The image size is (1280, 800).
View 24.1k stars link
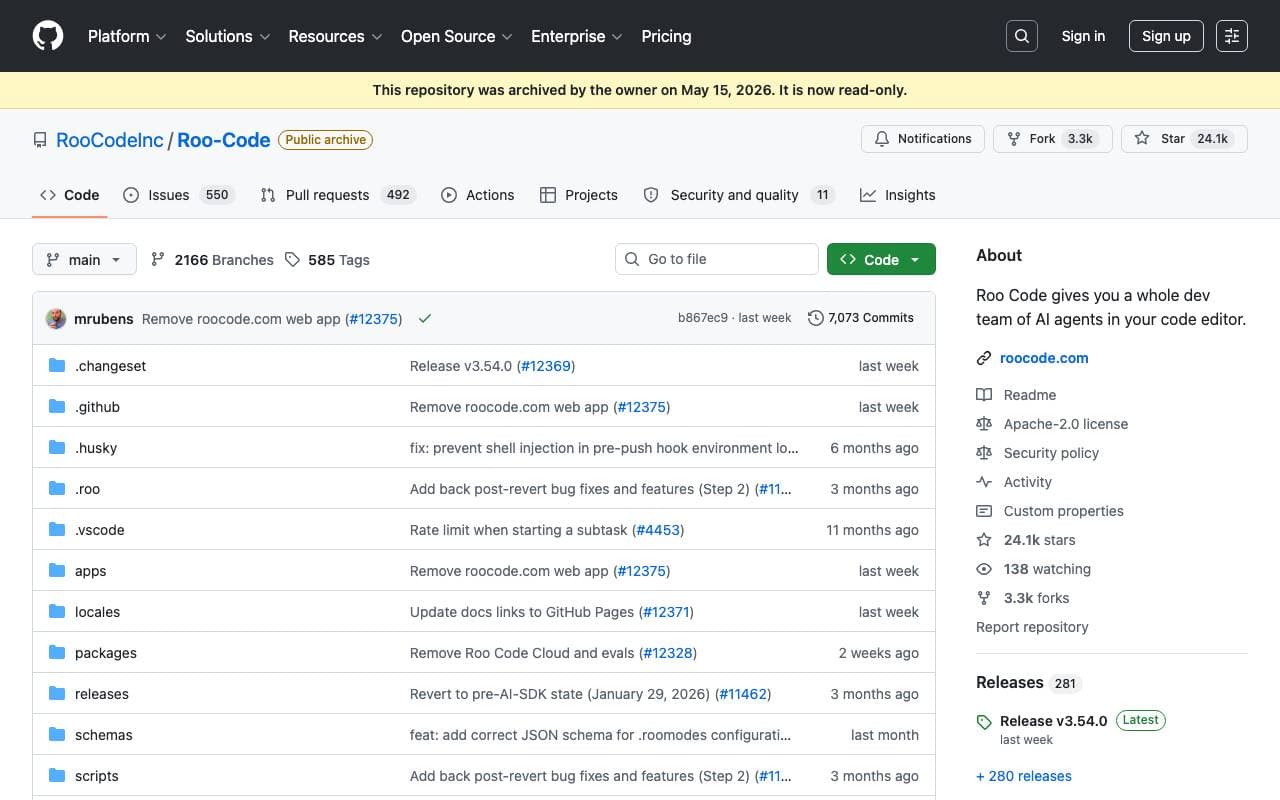pyautogui.click(x=1040, y=540)
